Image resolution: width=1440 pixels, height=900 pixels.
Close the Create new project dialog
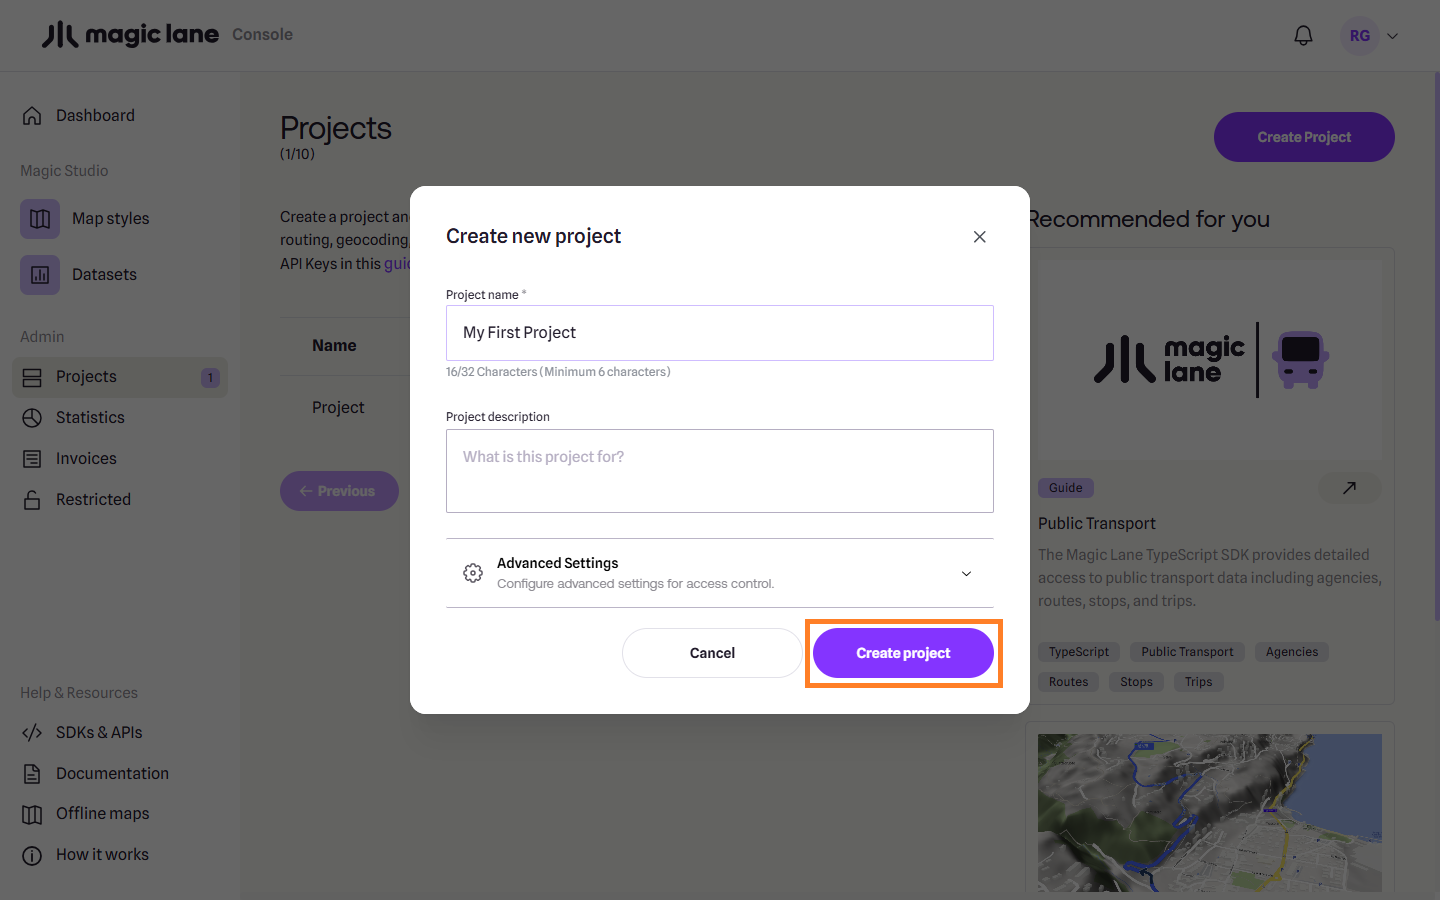[980, 237]
